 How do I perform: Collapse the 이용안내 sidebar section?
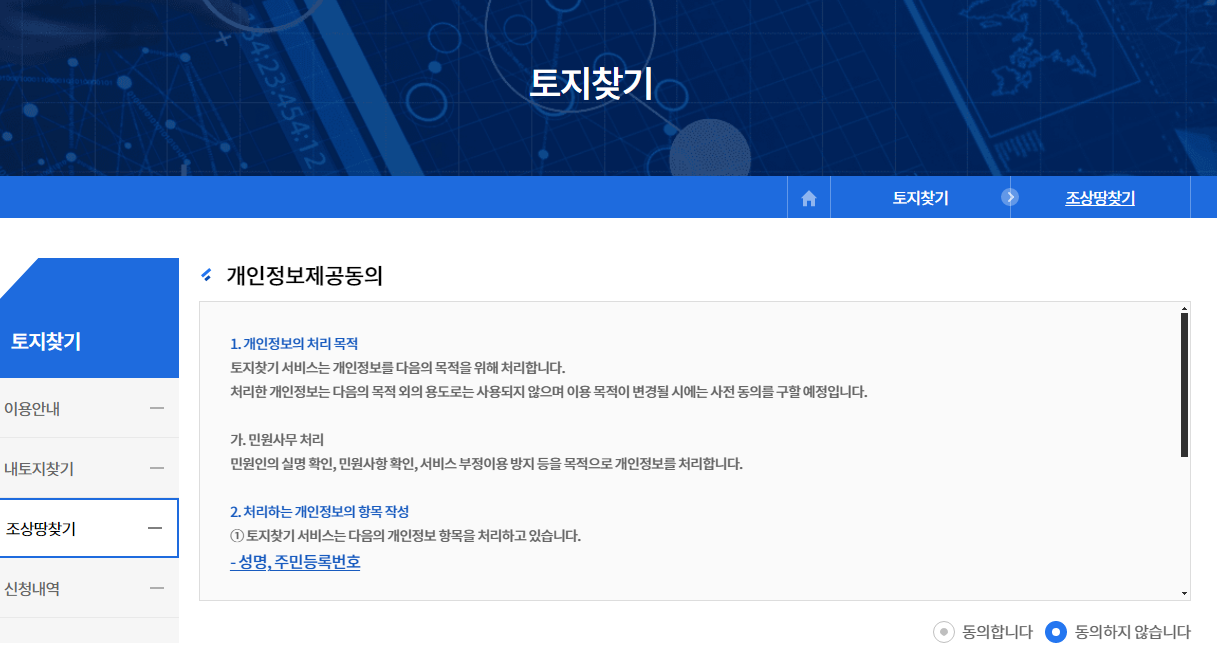(x=157, y=407)
